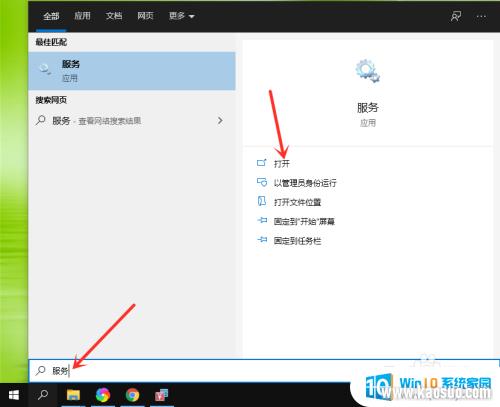
Task: Click the feedback icon in search header
Action: click(456, 16)
